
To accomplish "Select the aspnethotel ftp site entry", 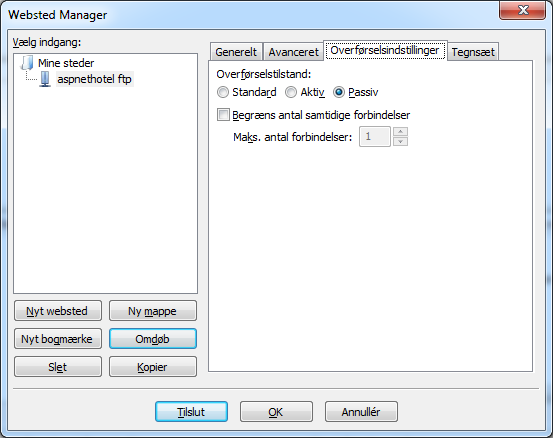I will tap(94, 79).
